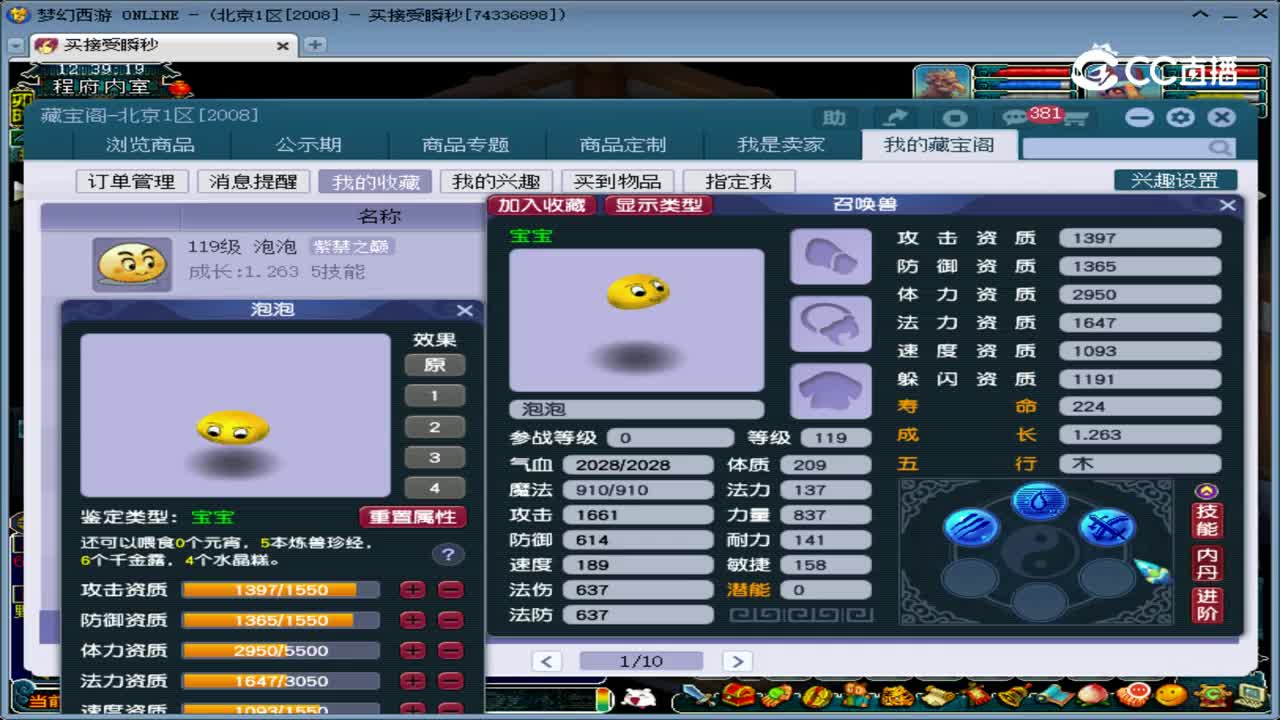Switch to 进阶 side tab
1280x720 pixels.
[x=1207, y=606]
